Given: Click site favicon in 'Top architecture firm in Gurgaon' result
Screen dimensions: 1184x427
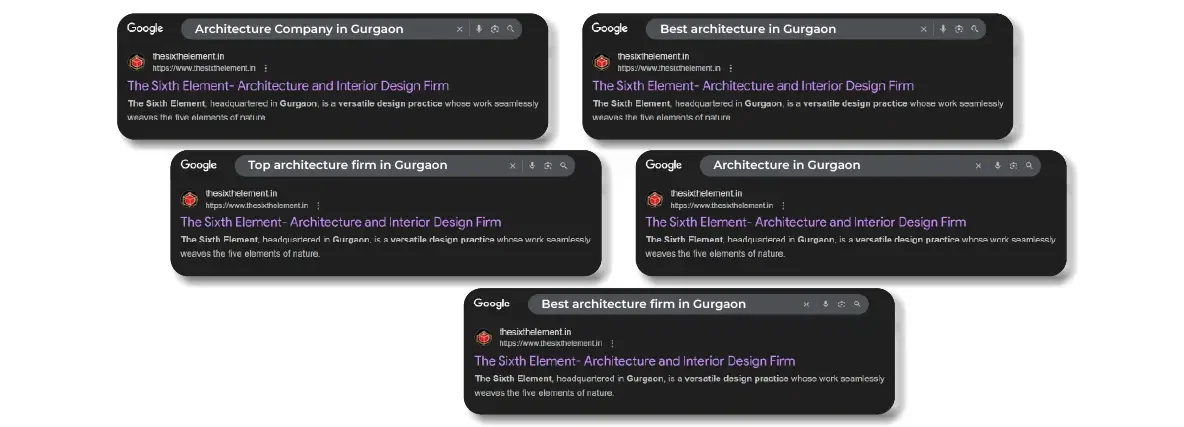Looking at the screenshot, I should (190, 199).
